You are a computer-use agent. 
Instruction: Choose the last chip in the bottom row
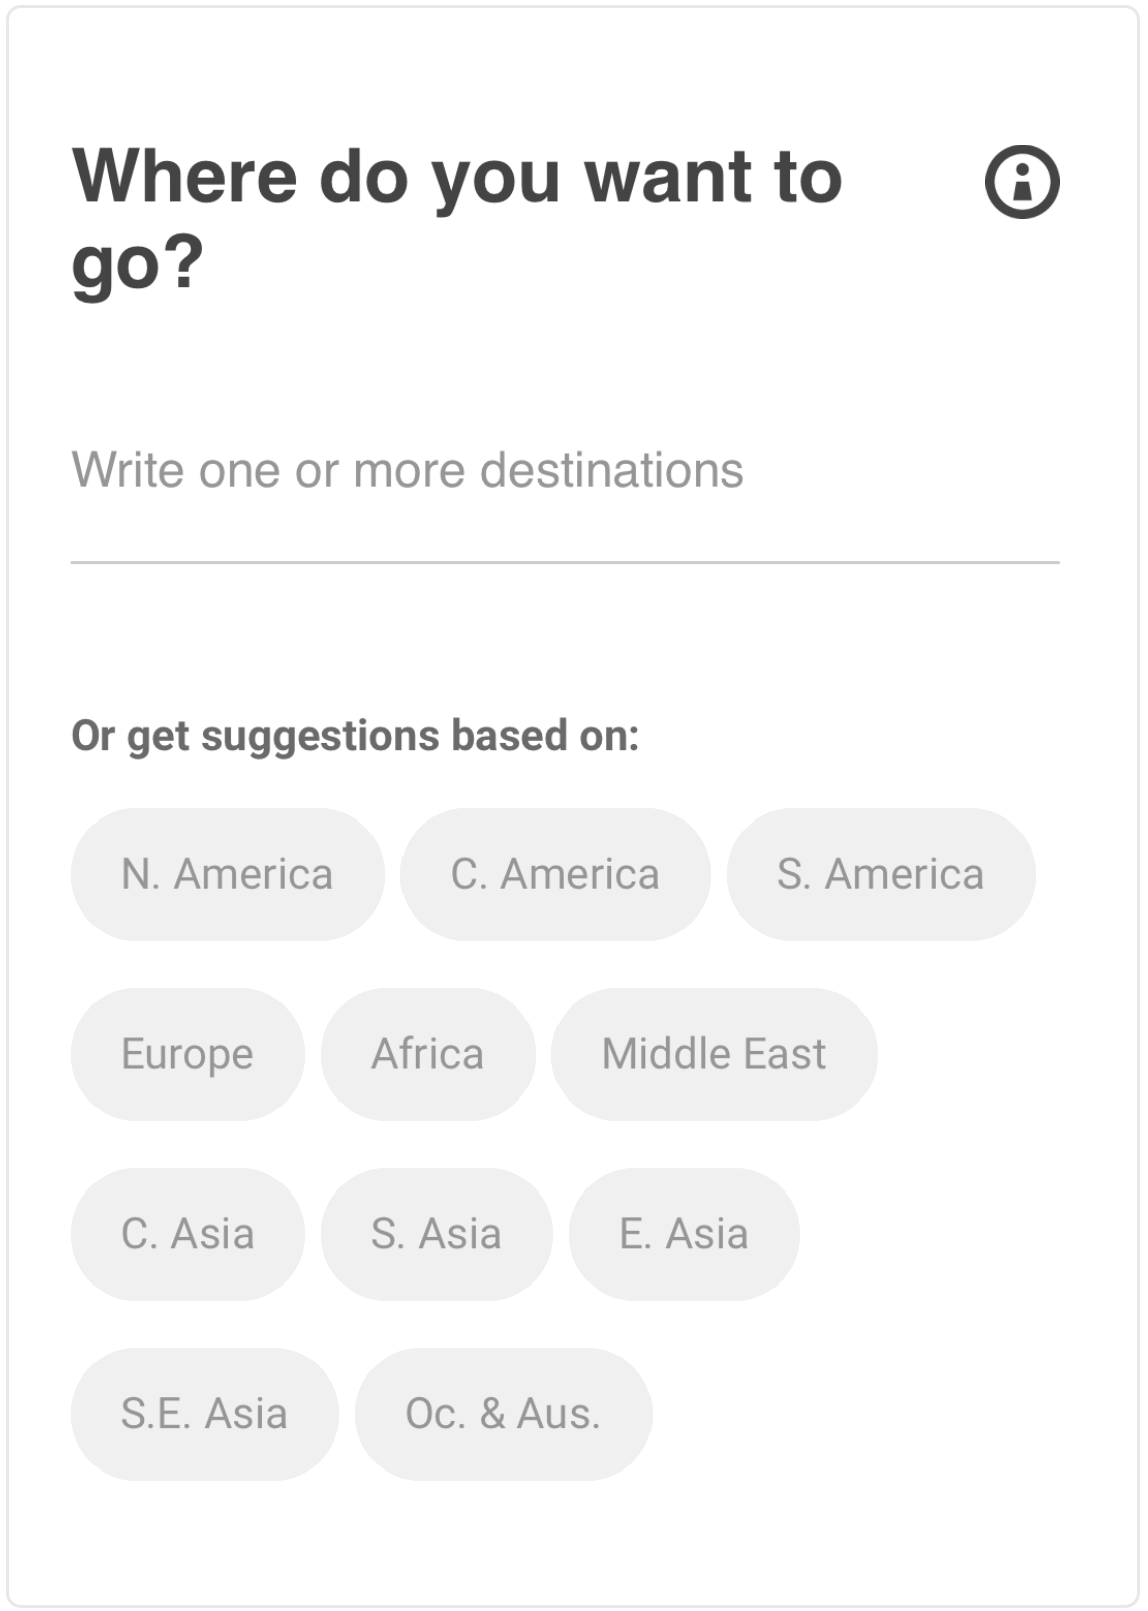[x=501, y=1413]
